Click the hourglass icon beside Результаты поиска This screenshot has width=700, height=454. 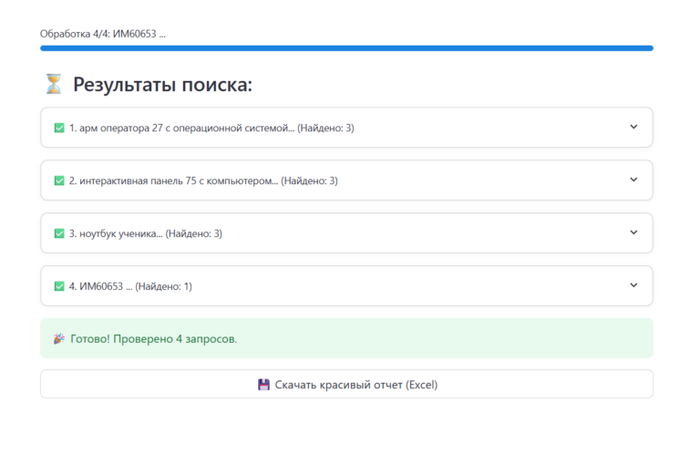pyautogui.click(x=53, y=84)
